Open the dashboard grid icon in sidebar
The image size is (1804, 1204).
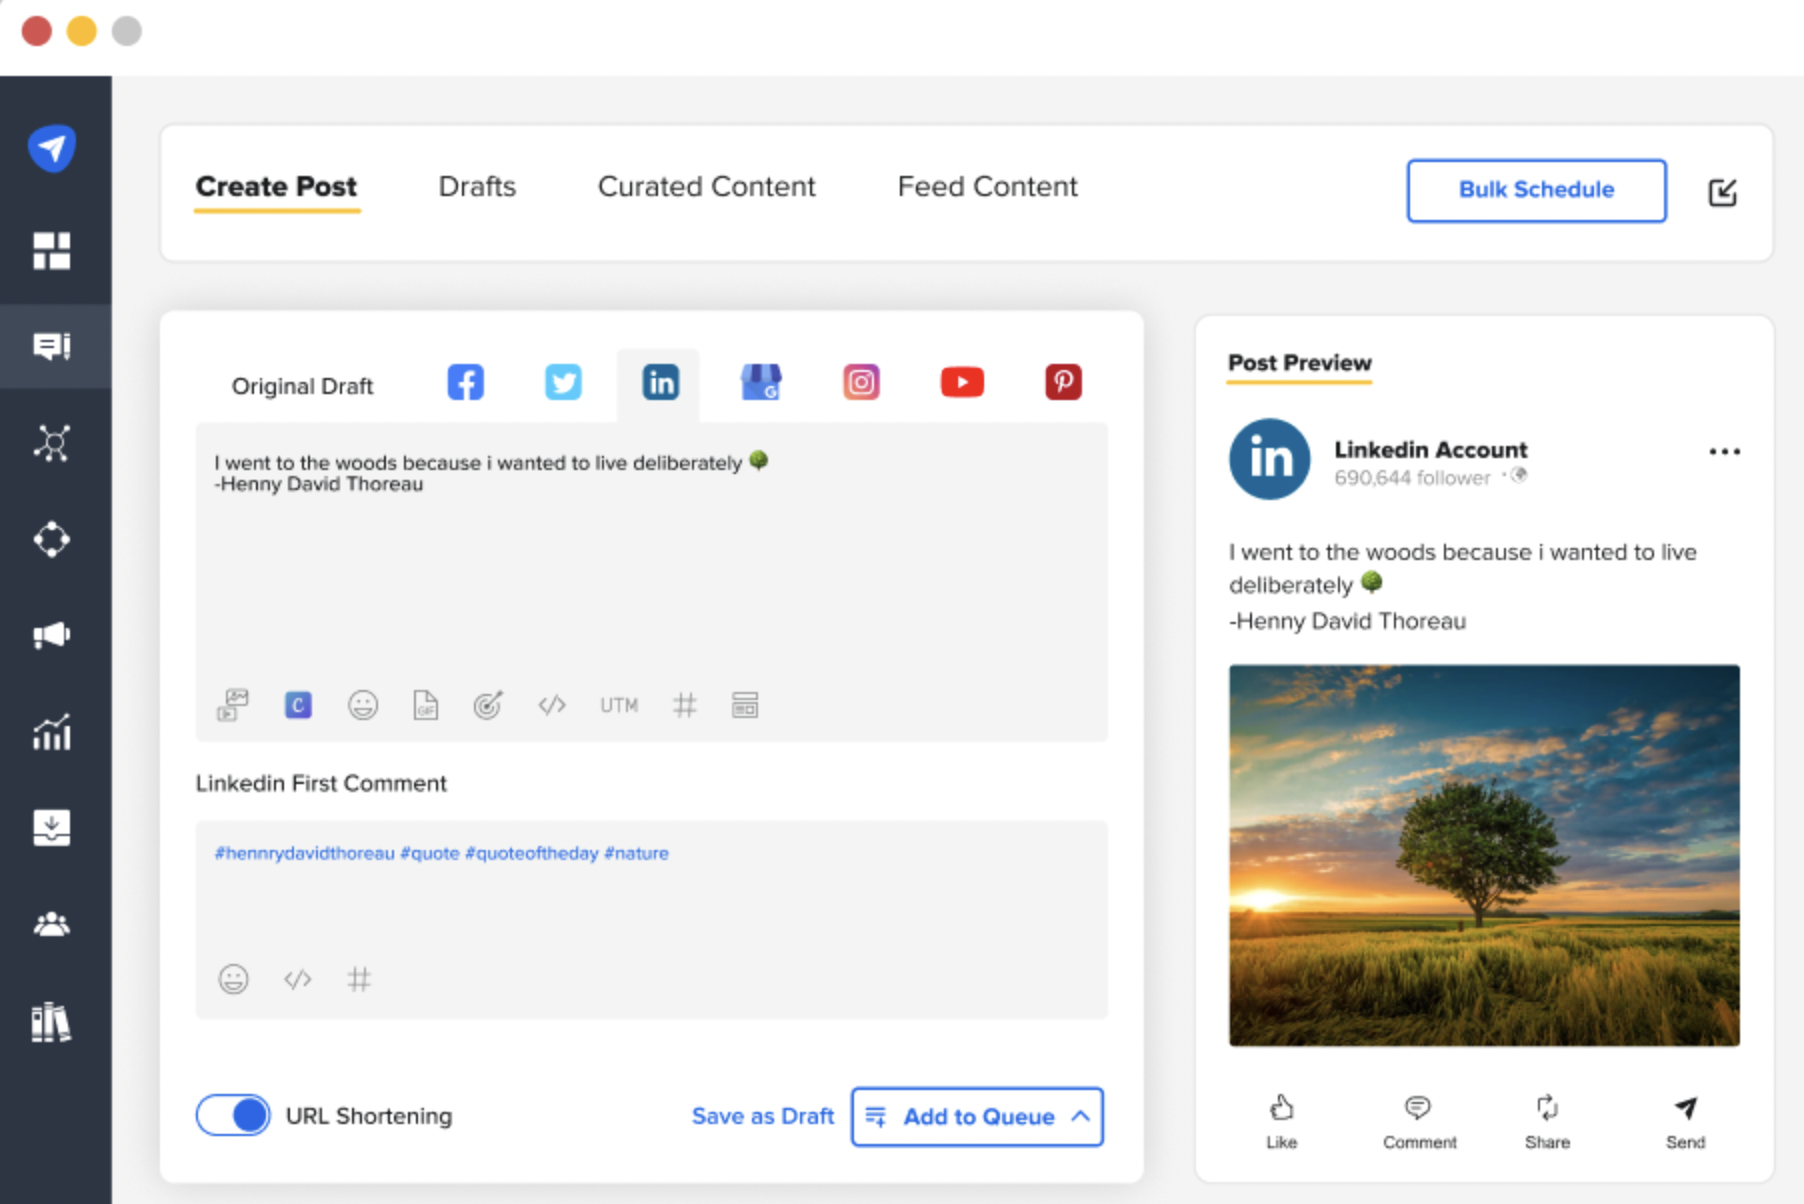pos(52,251)
